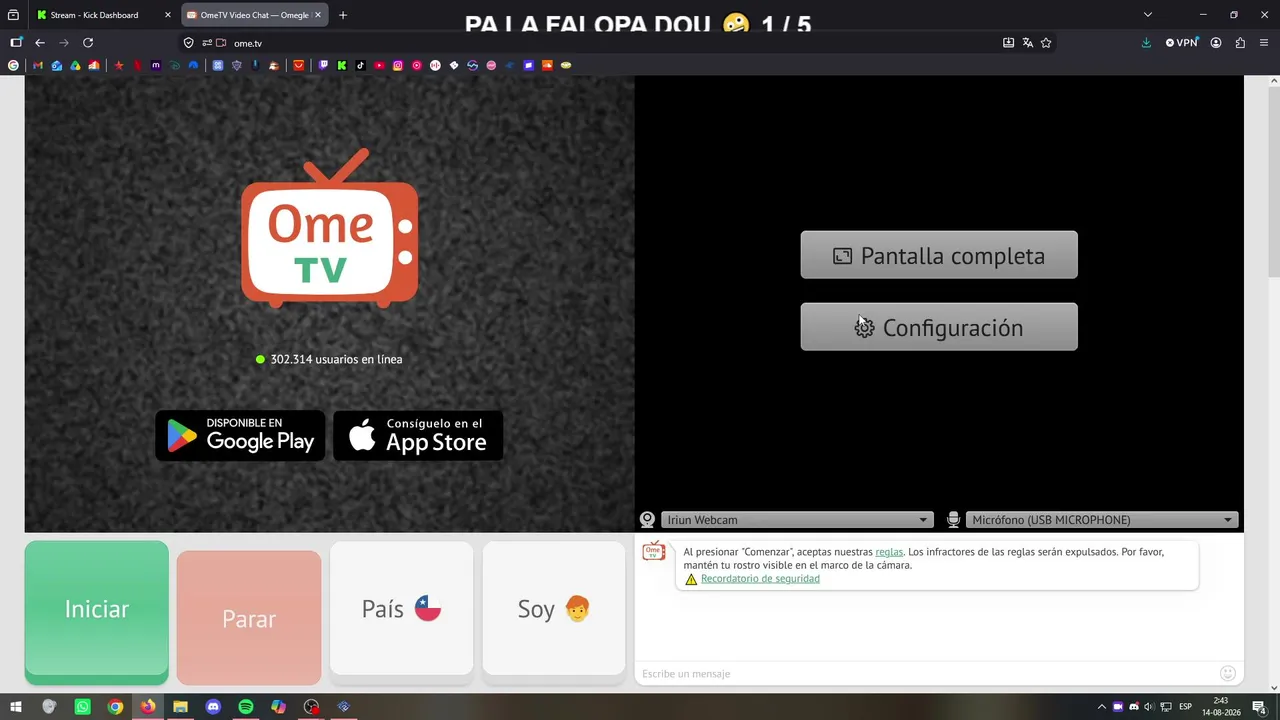
Task: Reload the current page
Action: click(88, 43)
